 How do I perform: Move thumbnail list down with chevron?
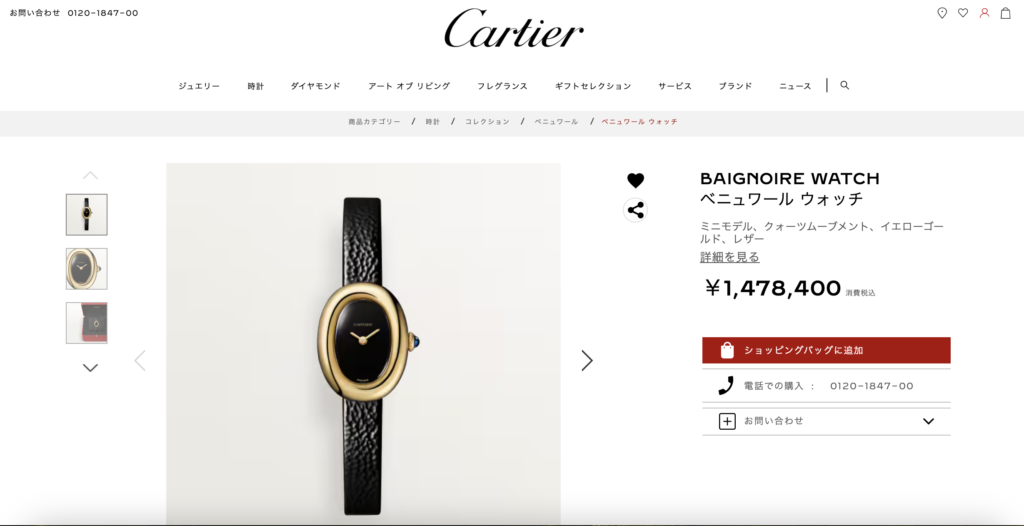pos(90,368)
